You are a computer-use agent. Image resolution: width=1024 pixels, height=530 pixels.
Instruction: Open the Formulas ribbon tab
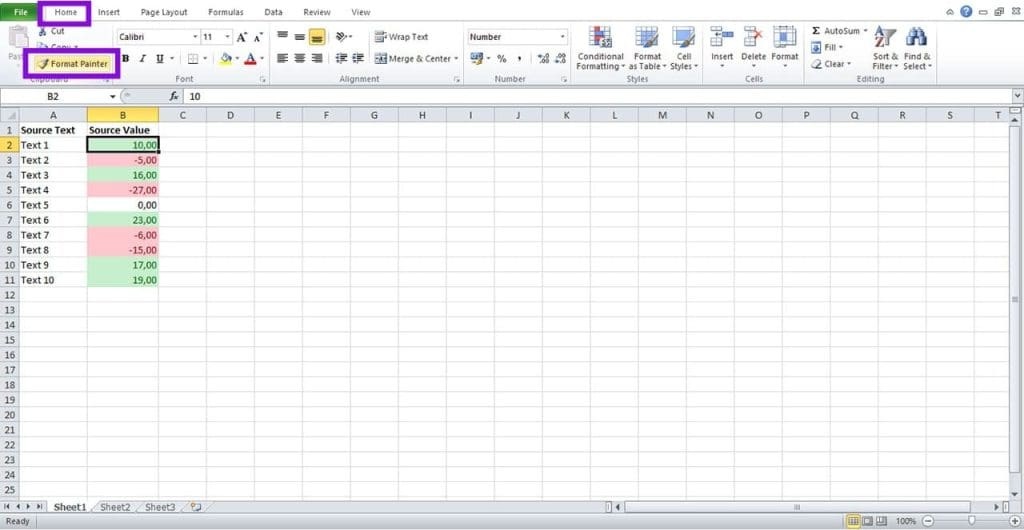pyautogui.click(x=226, y=12)
